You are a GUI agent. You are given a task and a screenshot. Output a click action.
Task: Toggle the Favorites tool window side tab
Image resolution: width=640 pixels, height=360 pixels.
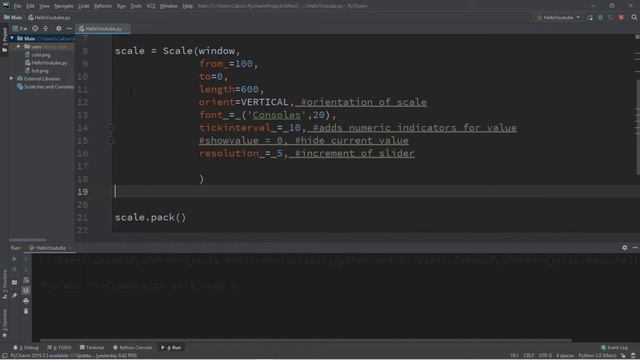click(4, 324)
